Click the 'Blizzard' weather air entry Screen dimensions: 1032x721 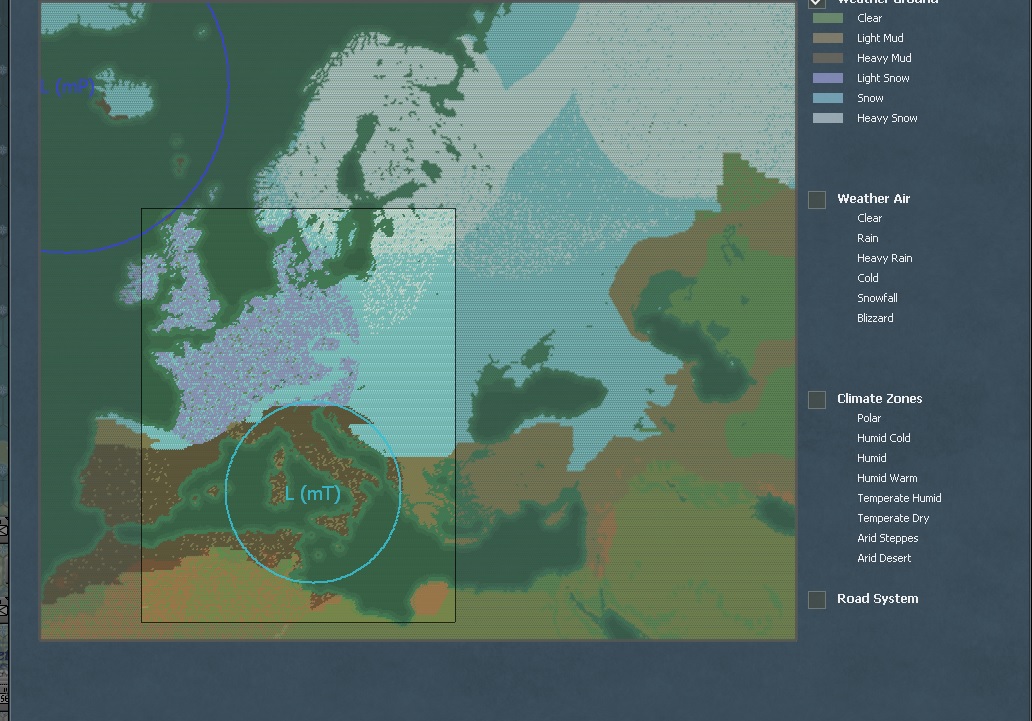pyautogui.click(x=875, y=318)
